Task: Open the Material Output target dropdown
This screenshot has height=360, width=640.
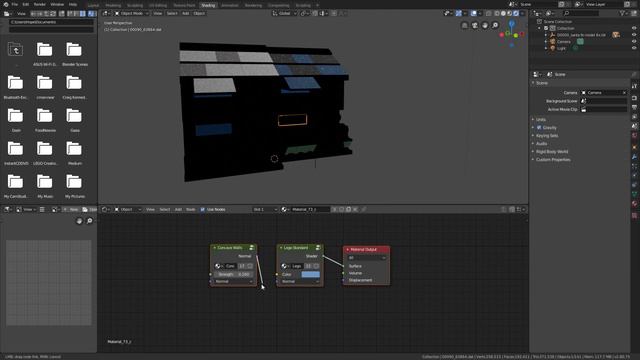Action: (367, 258)
